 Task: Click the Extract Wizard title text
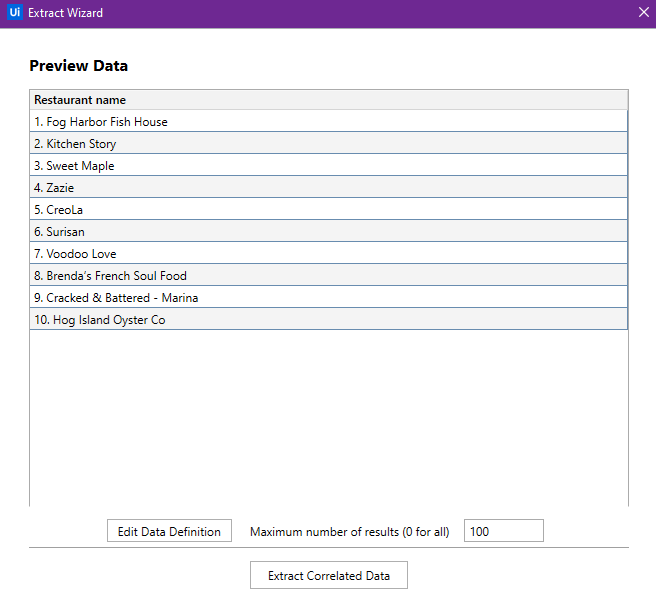click(x=65, y=13)
